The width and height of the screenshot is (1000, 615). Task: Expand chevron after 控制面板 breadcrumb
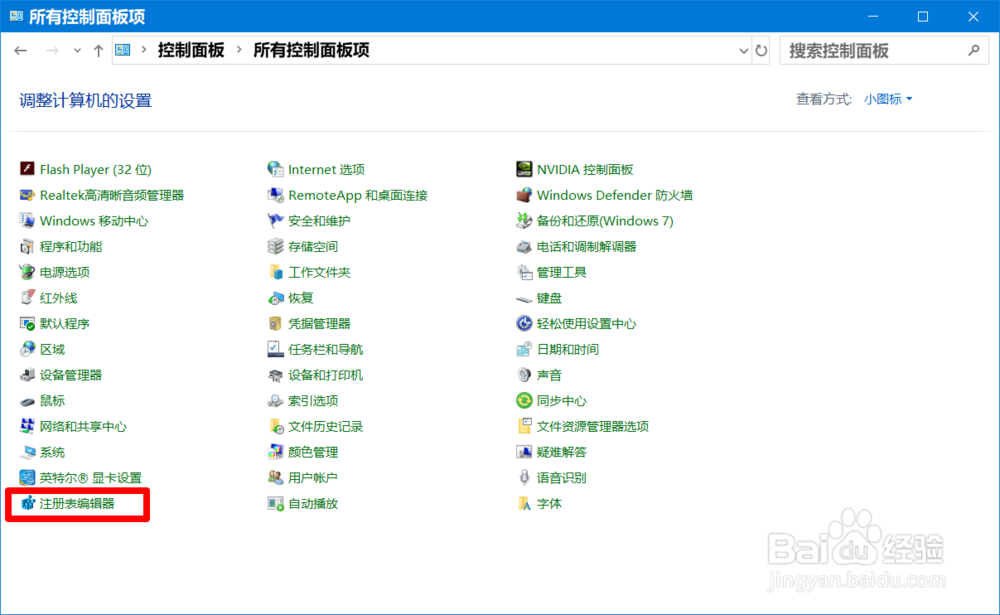click(x=239, y=50)
